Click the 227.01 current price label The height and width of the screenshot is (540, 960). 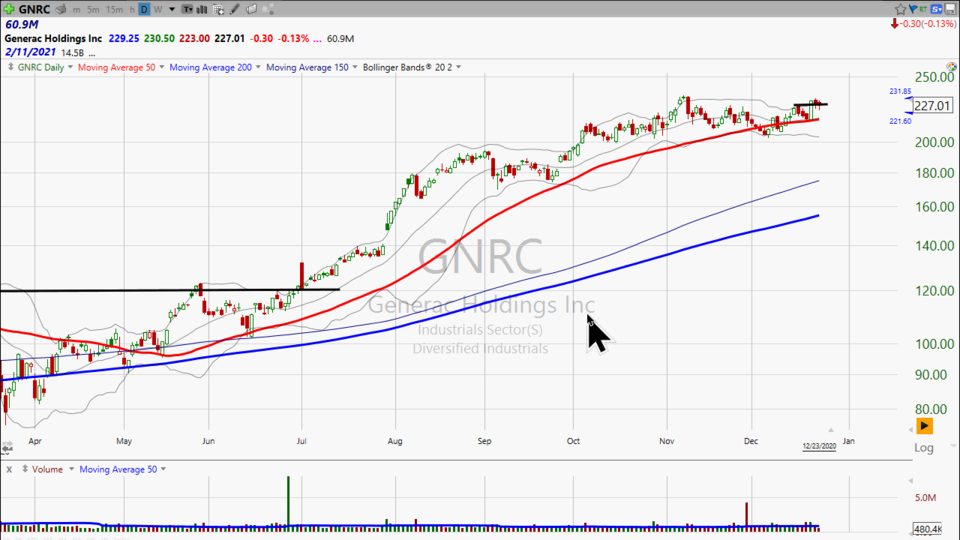[x=932, y=105]
